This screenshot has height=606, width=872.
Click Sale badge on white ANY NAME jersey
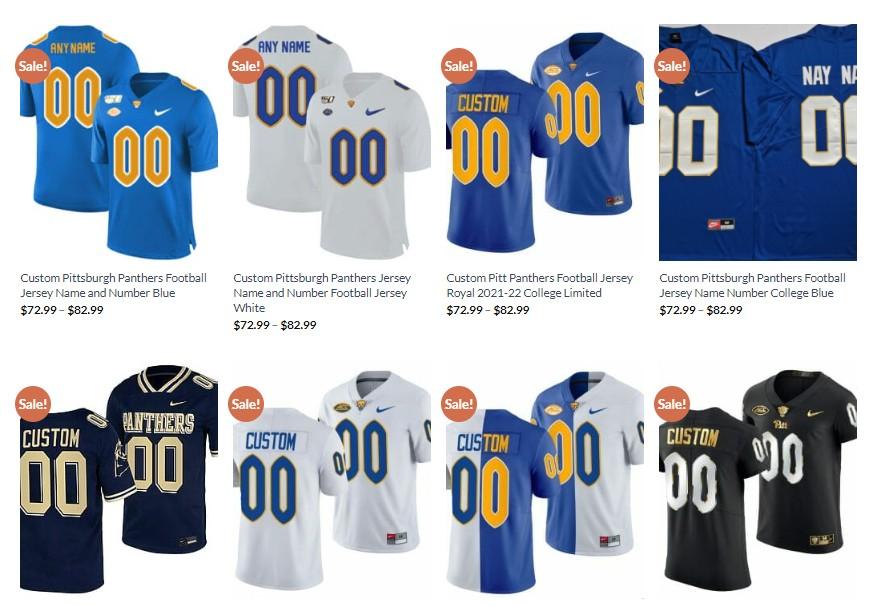[x=246, y=66]
